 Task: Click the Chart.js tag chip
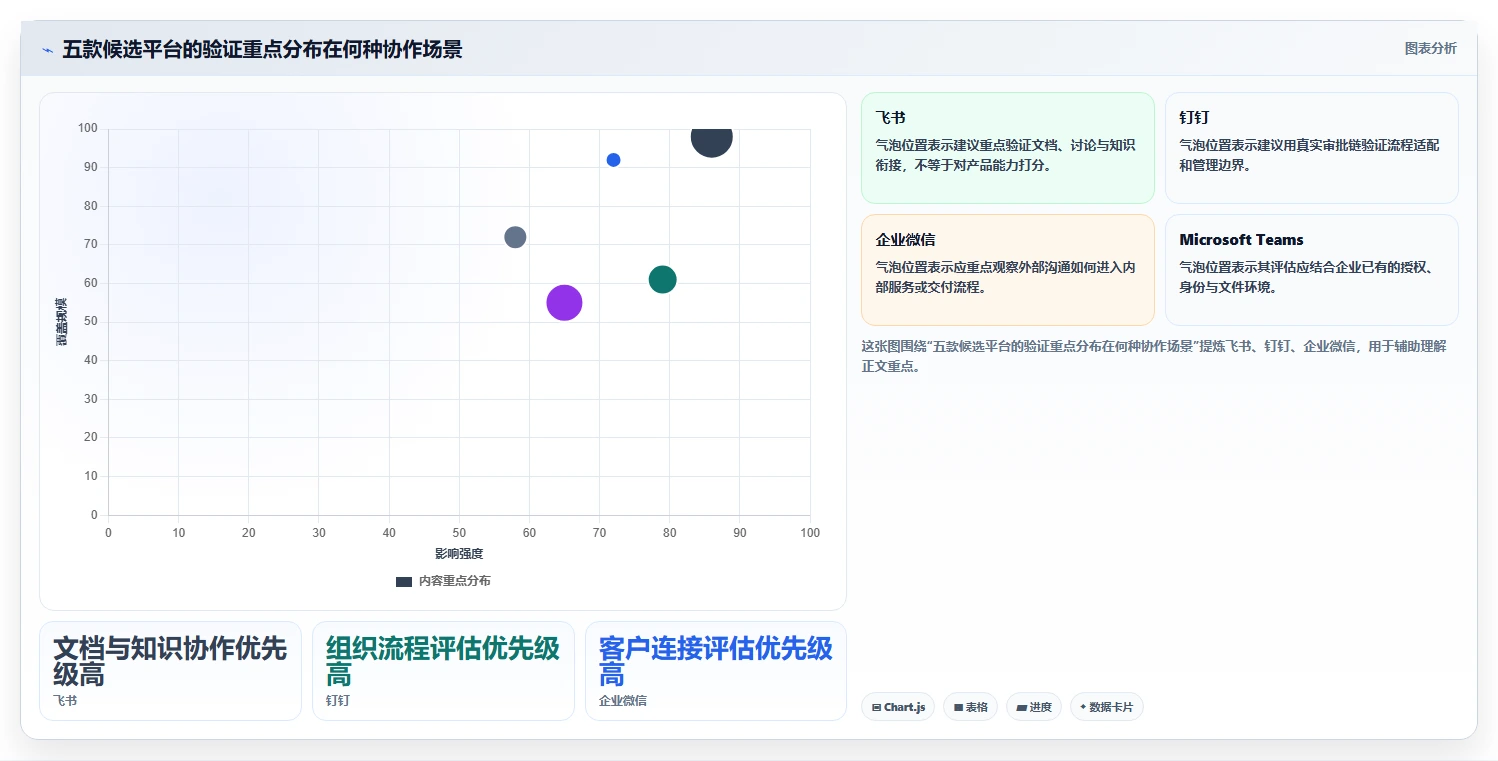(x=898, y=707)
